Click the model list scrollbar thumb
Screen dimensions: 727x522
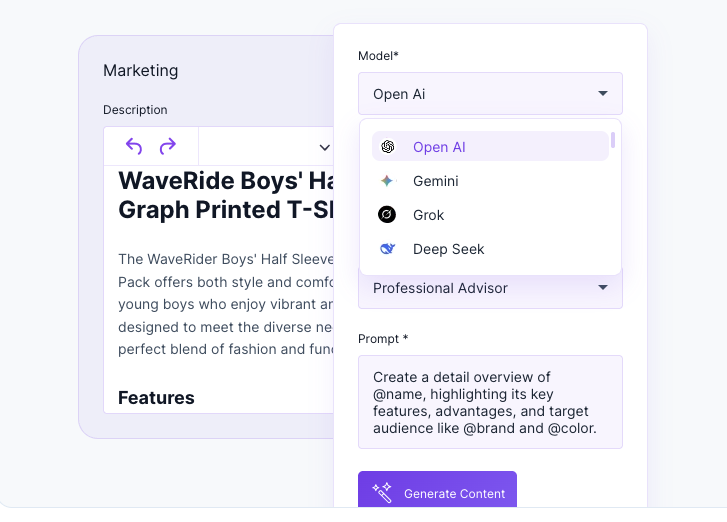point(613,140)
